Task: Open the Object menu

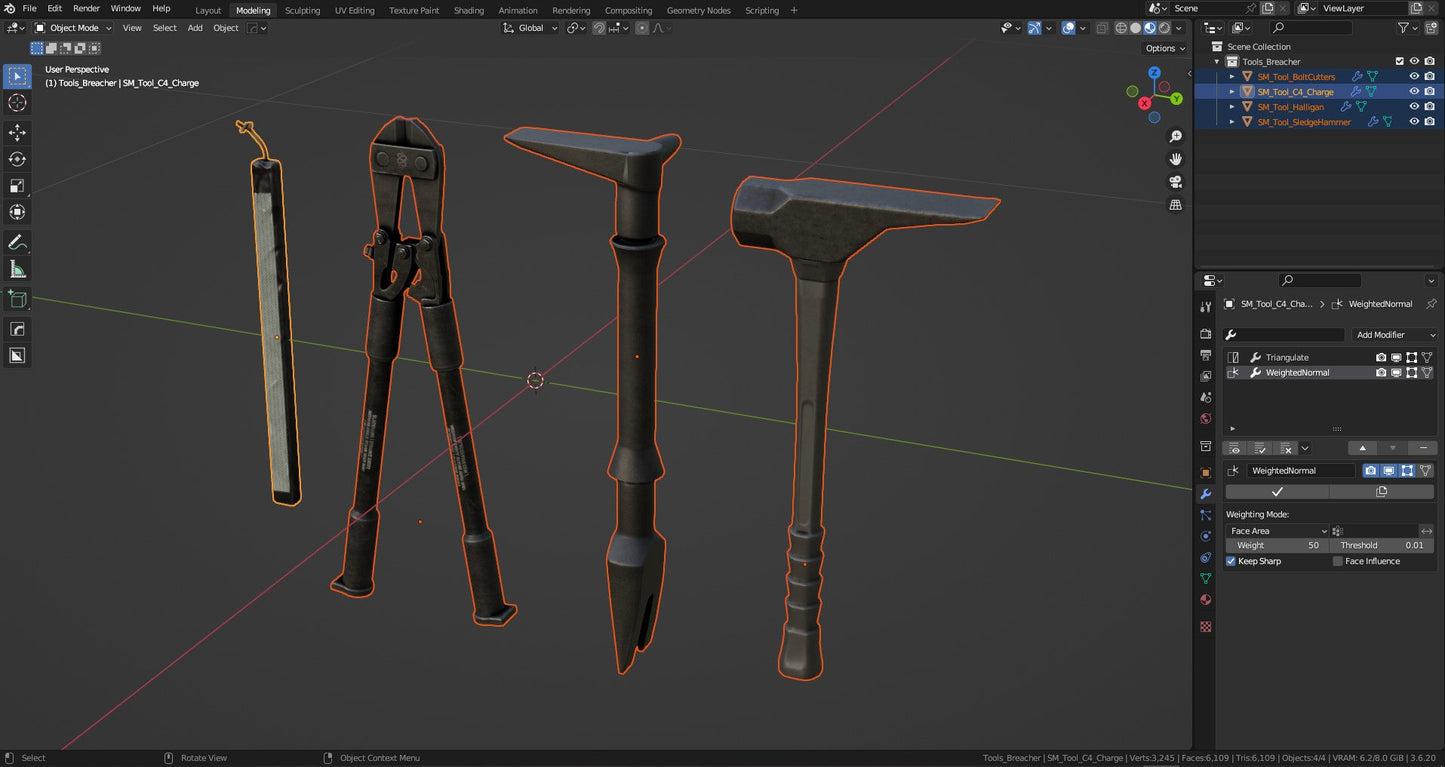Action: coord(225,28)
